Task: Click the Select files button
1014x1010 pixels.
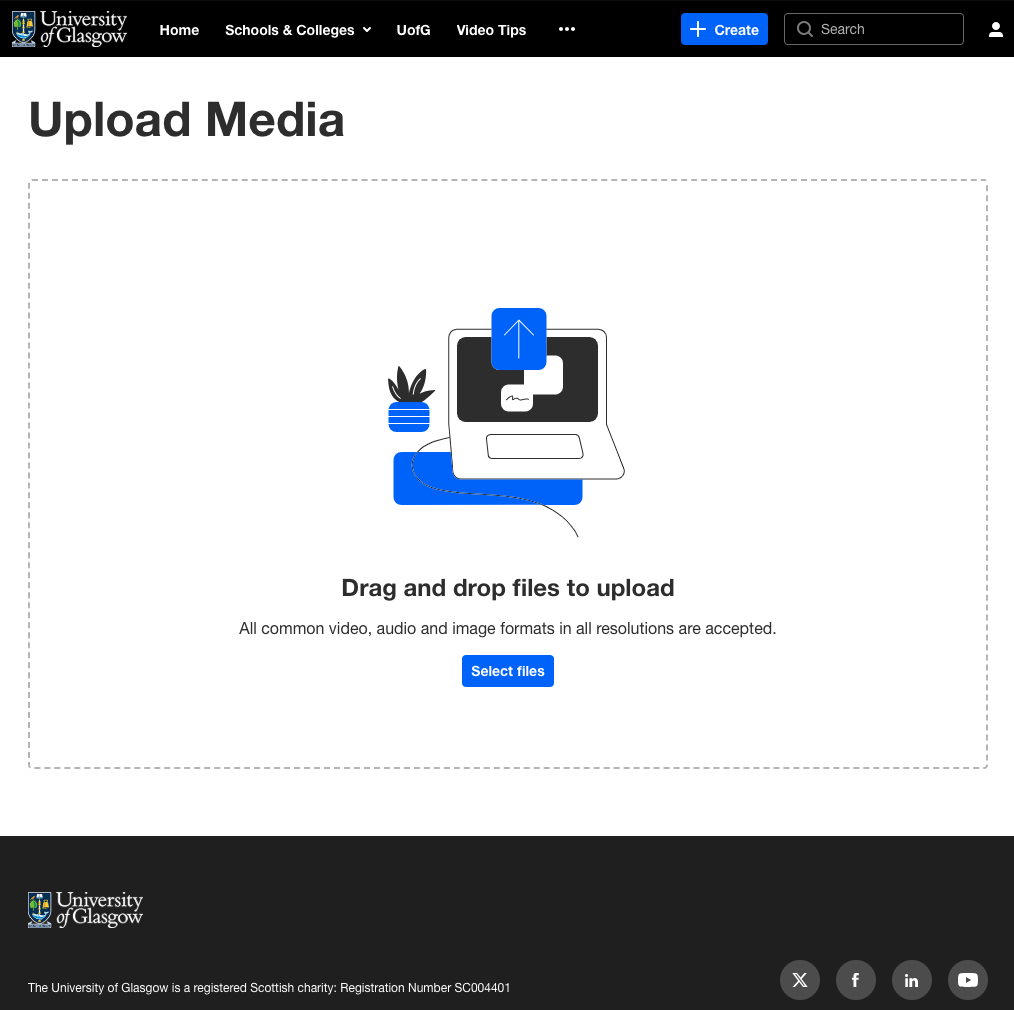Action: point(508,671)
